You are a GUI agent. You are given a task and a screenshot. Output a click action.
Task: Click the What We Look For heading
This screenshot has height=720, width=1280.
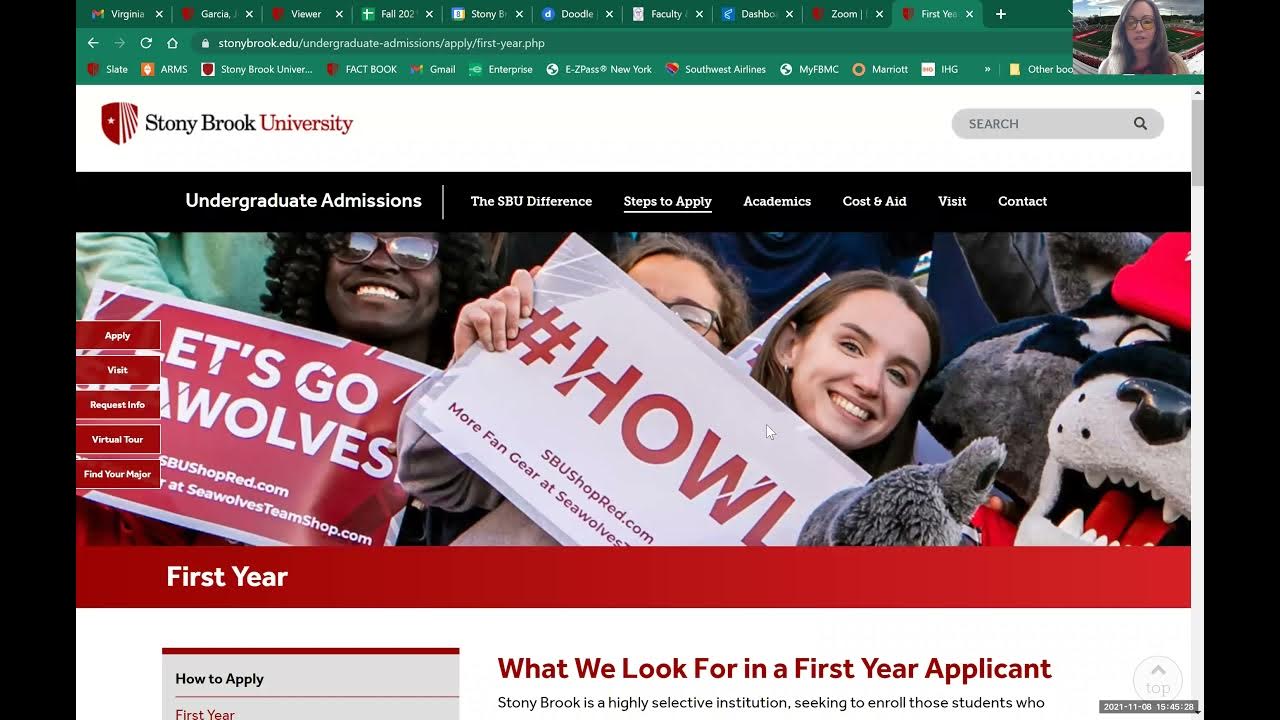click(774, 668)
